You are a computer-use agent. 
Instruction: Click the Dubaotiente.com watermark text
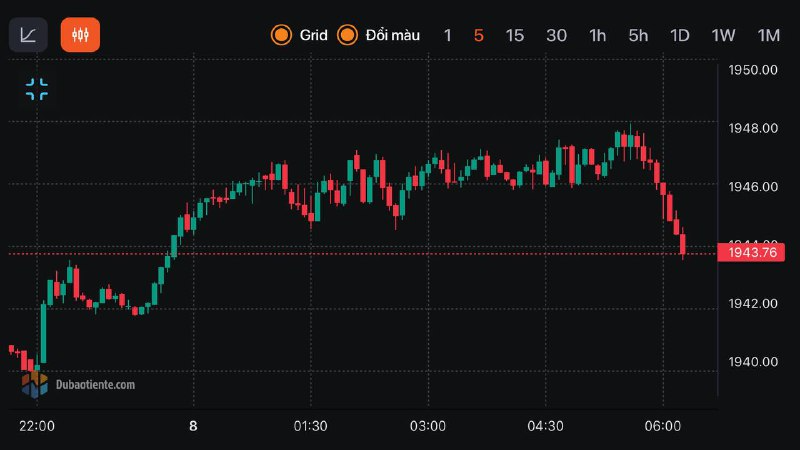click(95, 384)
